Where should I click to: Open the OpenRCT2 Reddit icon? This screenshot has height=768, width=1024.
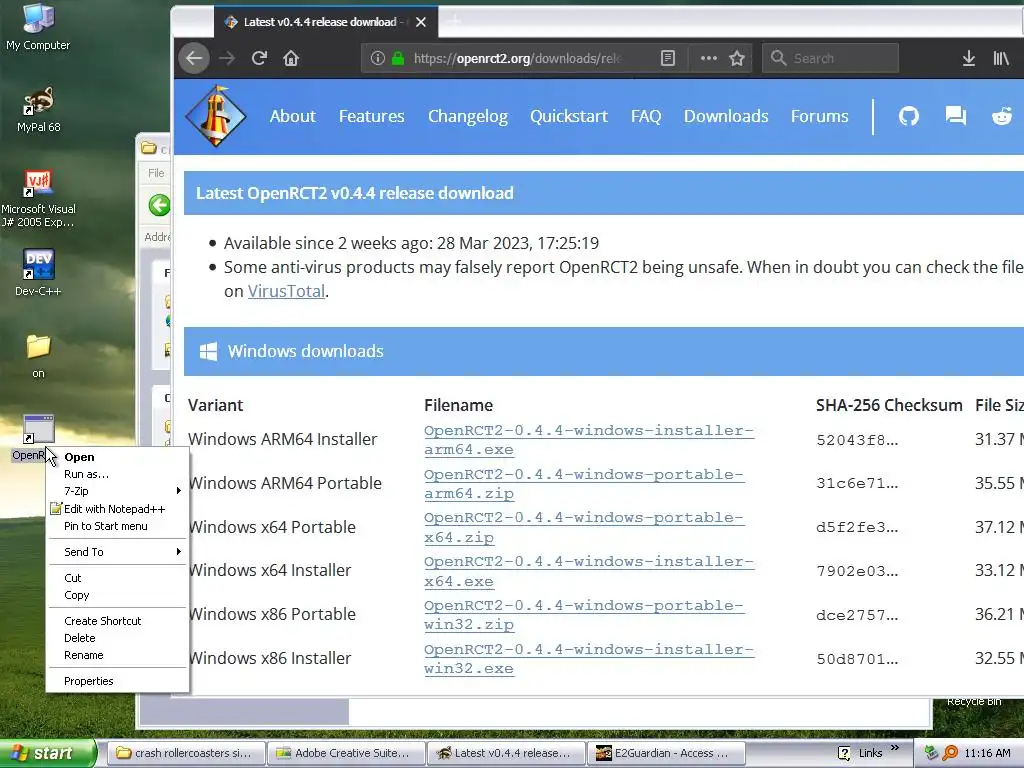coord(1002,116)
